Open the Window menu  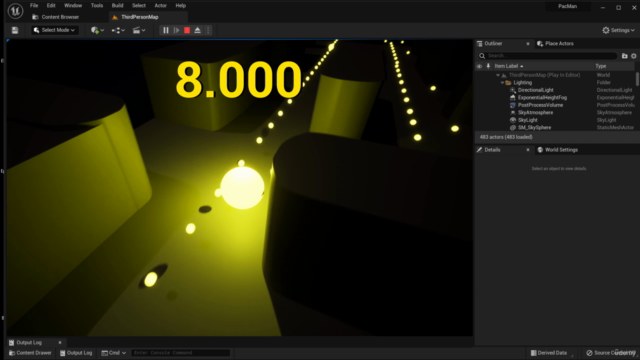pyautogui.click(x=73, y=6)
